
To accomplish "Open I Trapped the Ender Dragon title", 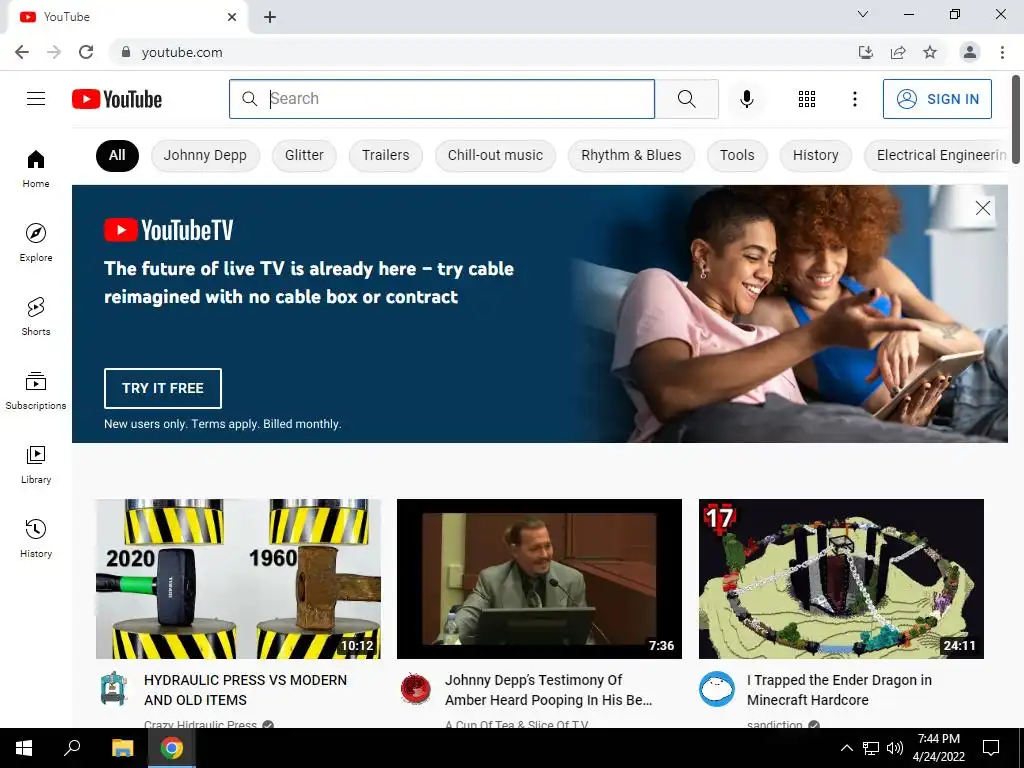I will click(839, 690).
